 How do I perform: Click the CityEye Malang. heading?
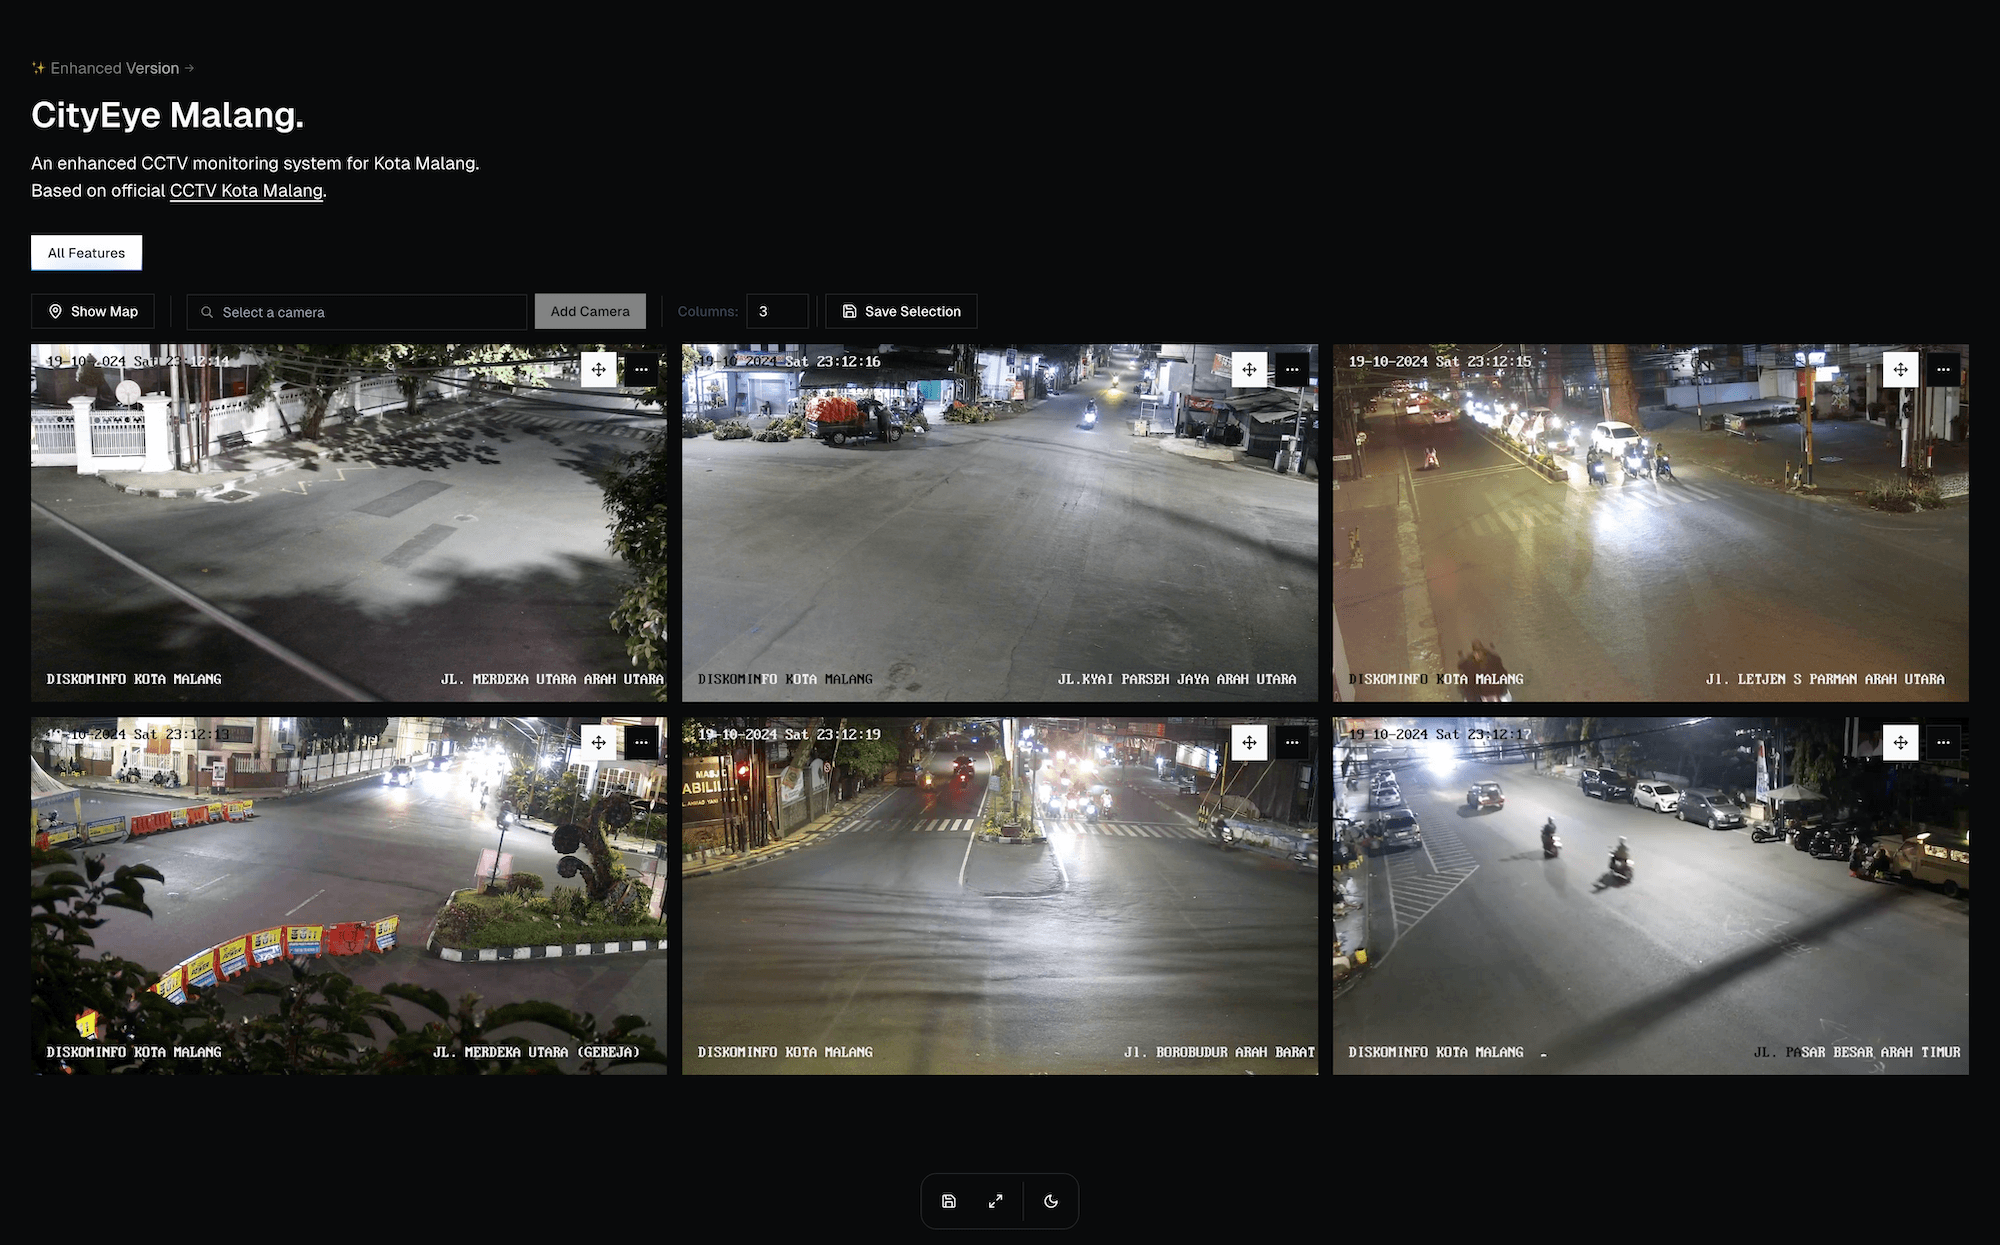click(x=168, y=115)
